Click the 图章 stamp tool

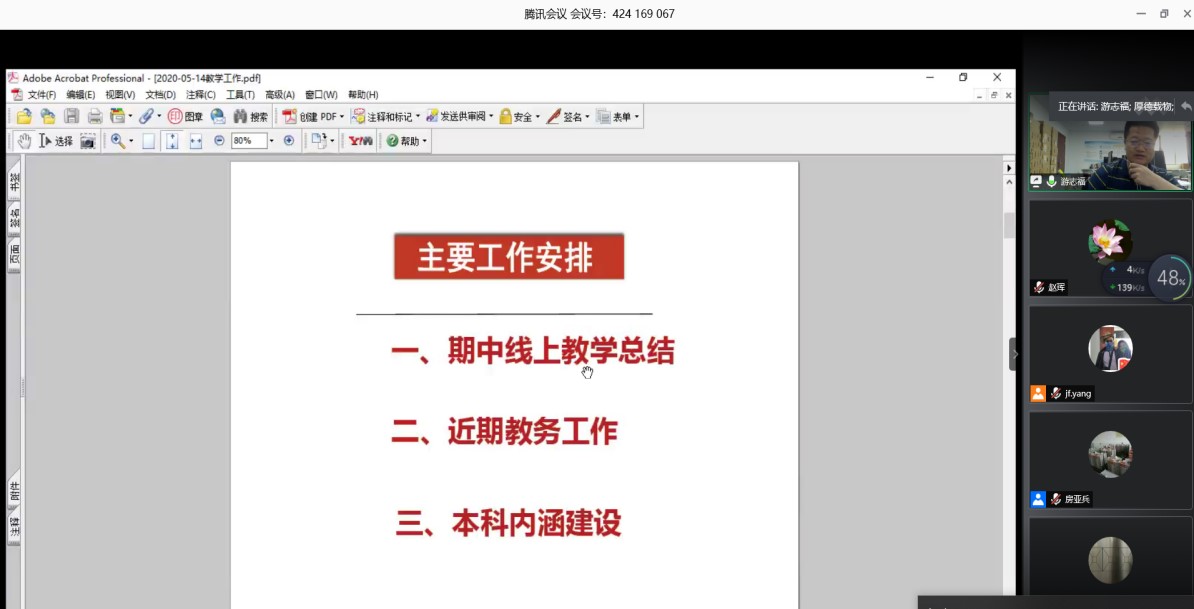(x=185, y=117)
